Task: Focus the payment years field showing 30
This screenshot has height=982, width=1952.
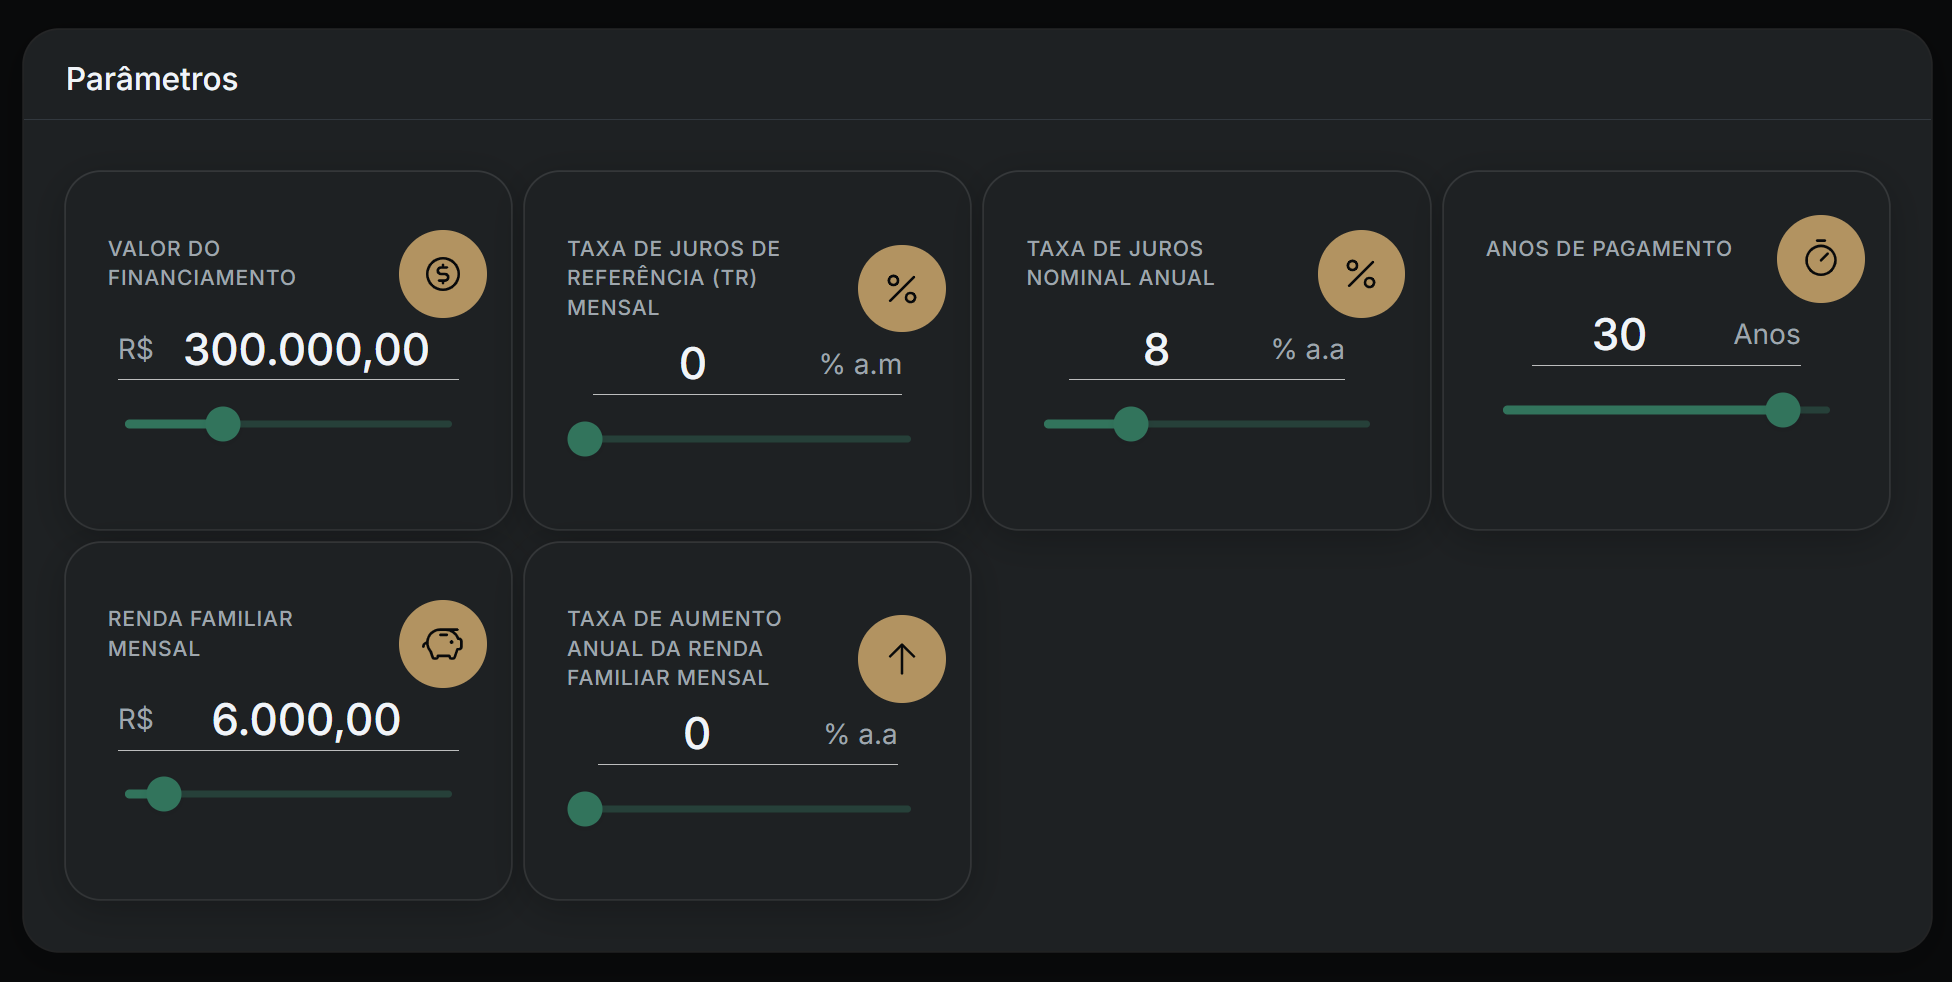Action: (1619, 335)
